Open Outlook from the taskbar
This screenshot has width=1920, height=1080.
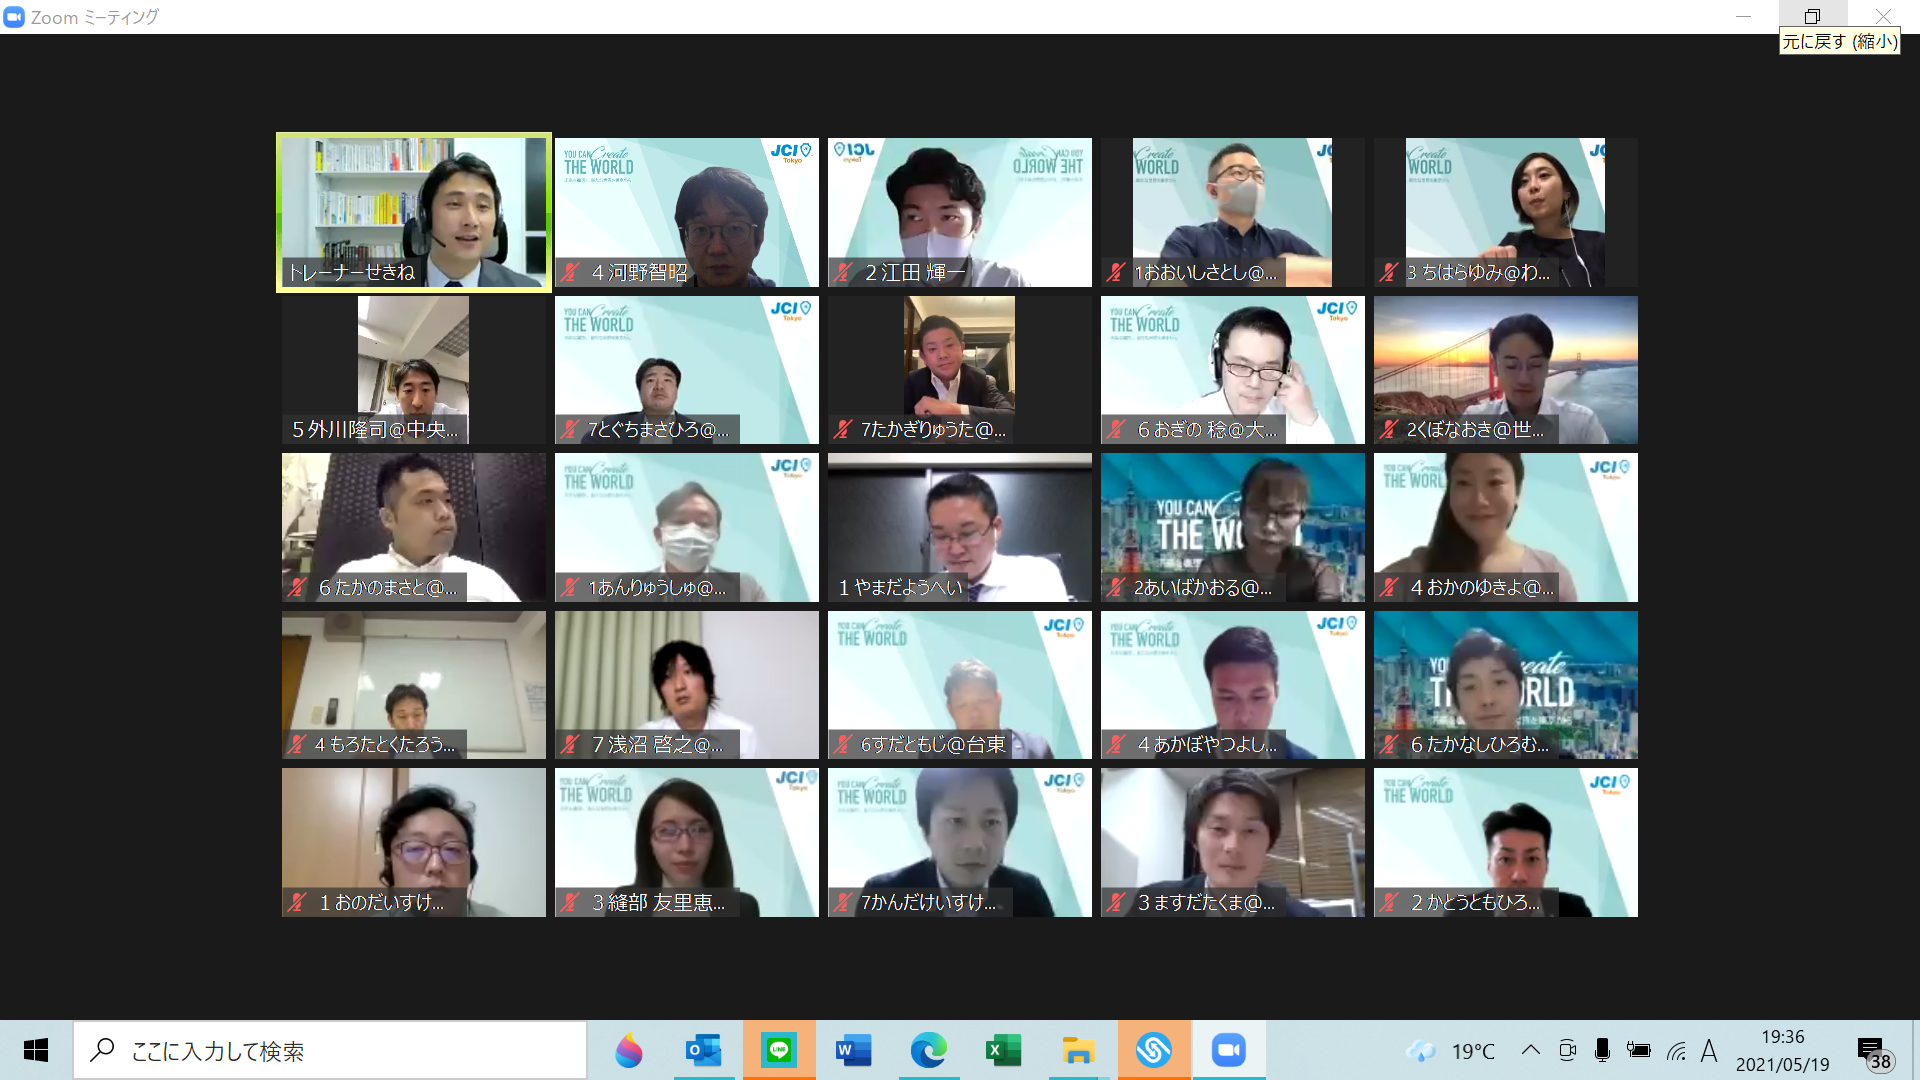point(703,1050)
